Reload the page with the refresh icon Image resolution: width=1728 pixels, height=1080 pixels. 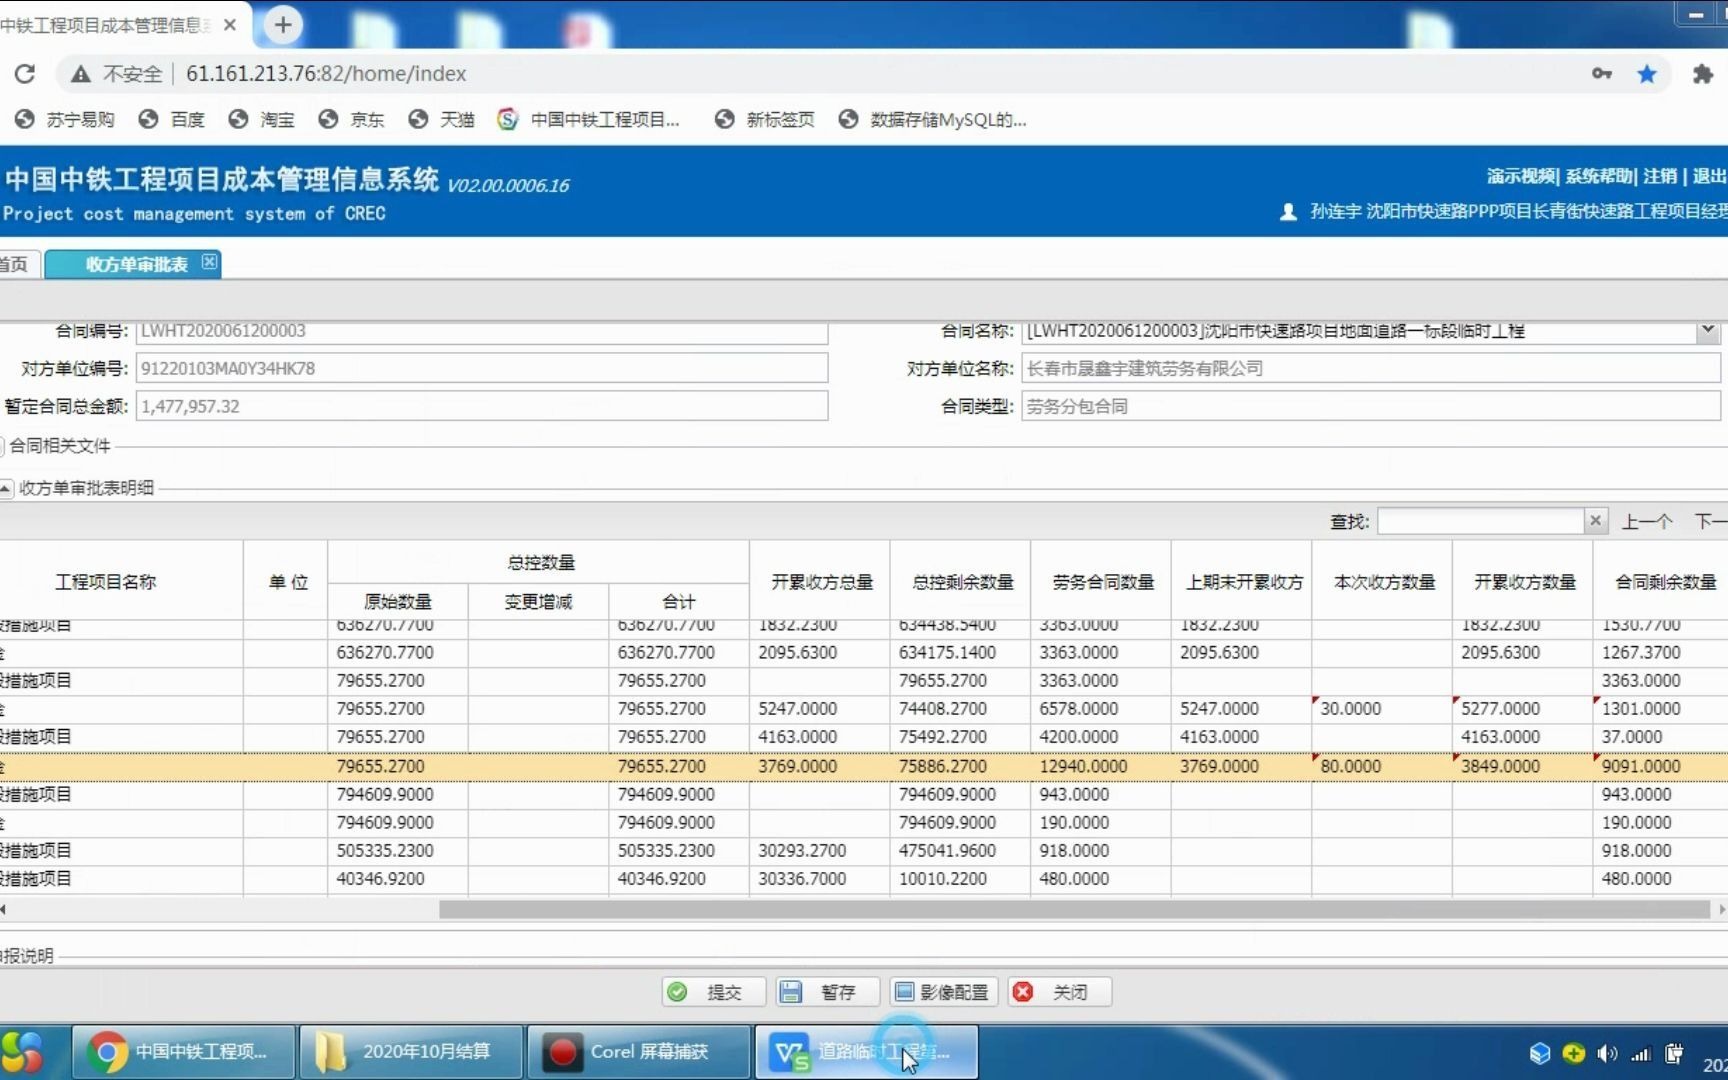25,73
